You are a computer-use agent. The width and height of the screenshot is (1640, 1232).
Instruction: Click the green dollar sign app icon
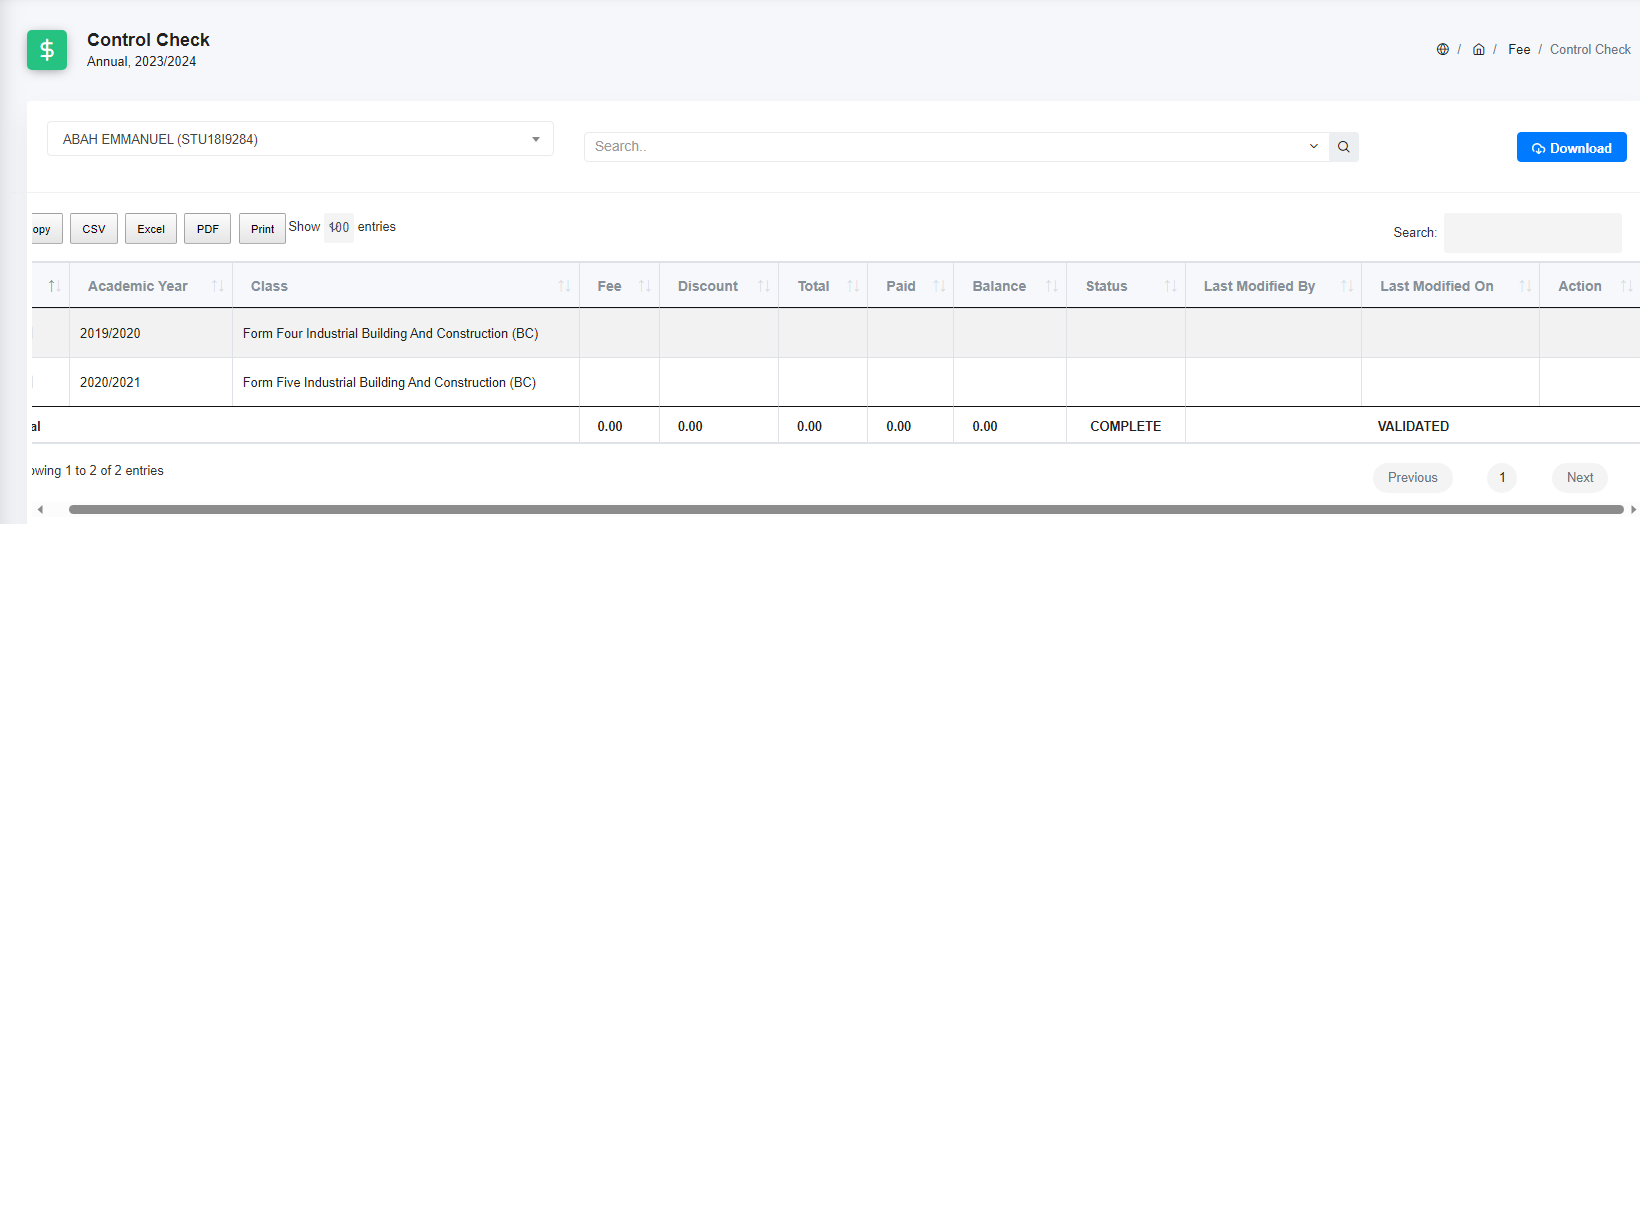tap(46, 49)
